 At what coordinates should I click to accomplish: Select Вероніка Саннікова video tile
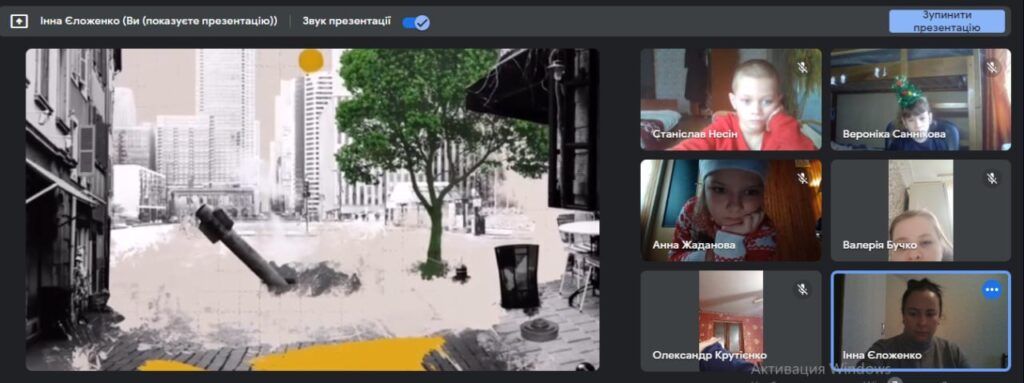point(920,99)
